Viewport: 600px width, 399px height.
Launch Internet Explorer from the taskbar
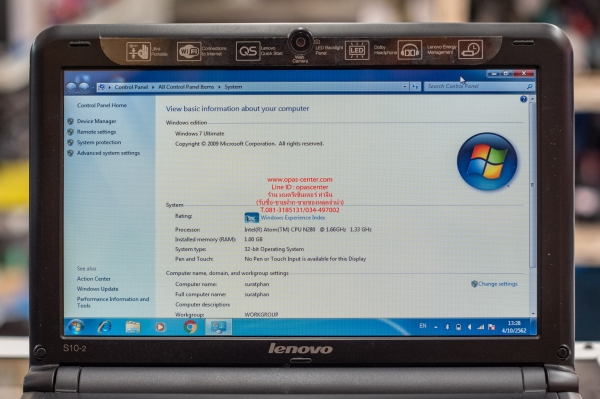pos(104,327)
